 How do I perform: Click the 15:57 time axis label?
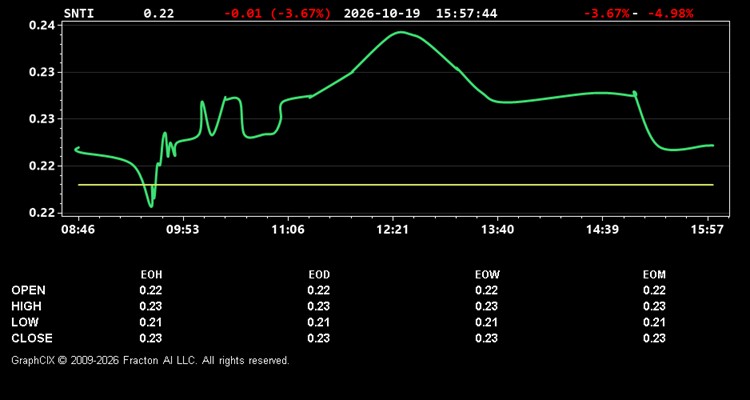pos(707,230)
